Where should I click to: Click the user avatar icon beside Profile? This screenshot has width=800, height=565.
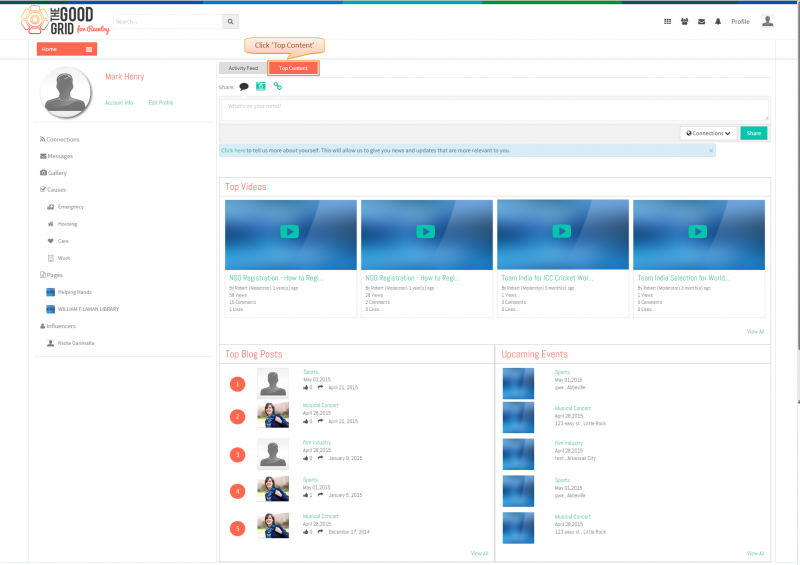click(767, 21)
